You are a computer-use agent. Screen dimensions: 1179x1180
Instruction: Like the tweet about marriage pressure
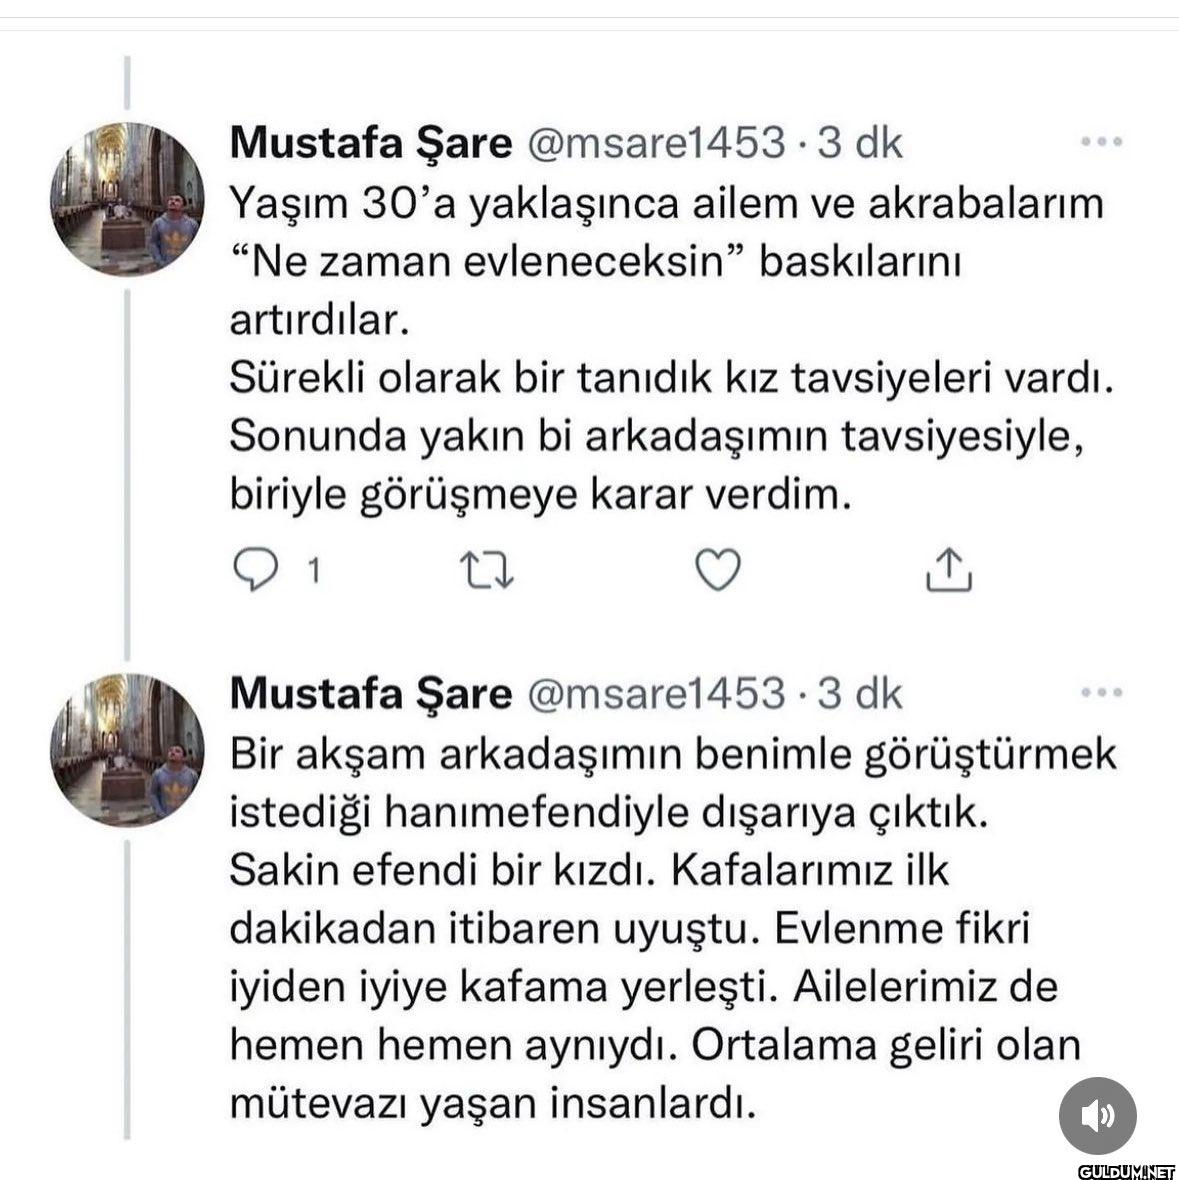point(717,570)
